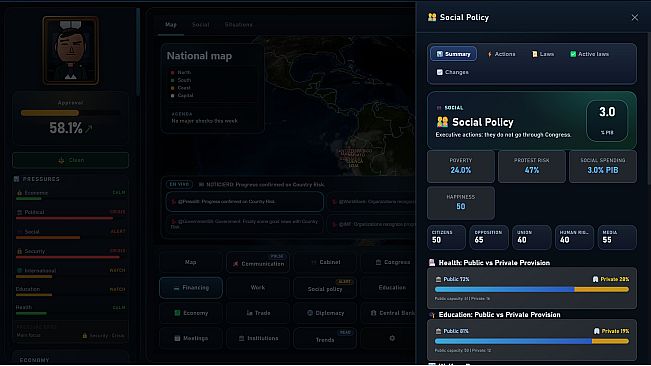Click the Private 28% health icon
651x366 pixels.
595,279
